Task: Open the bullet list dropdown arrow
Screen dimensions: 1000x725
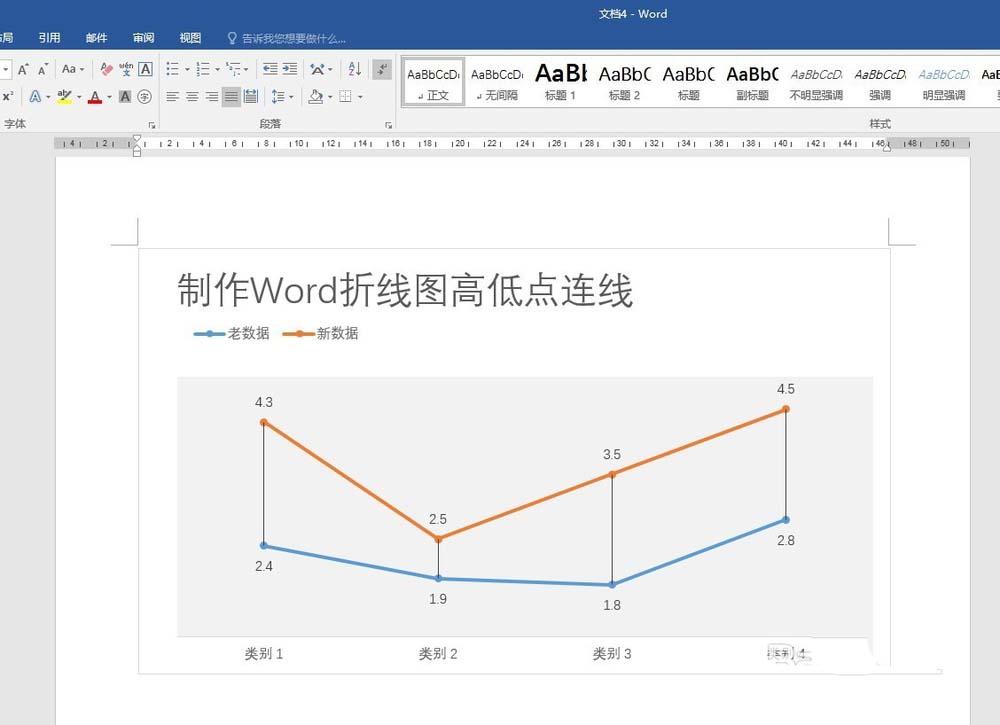Action: [x=187, y=69]
